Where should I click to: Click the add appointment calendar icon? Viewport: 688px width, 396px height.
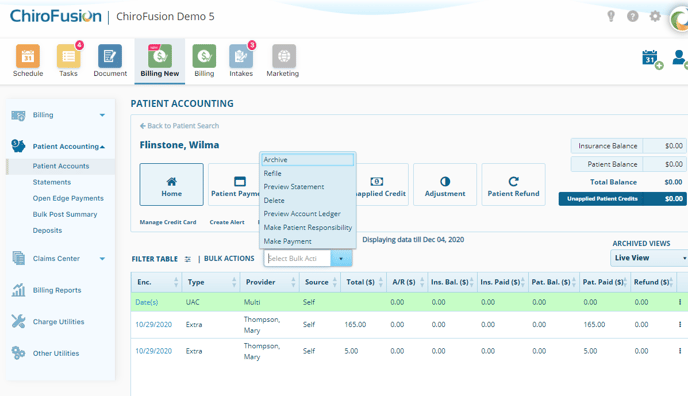point(652,59)
